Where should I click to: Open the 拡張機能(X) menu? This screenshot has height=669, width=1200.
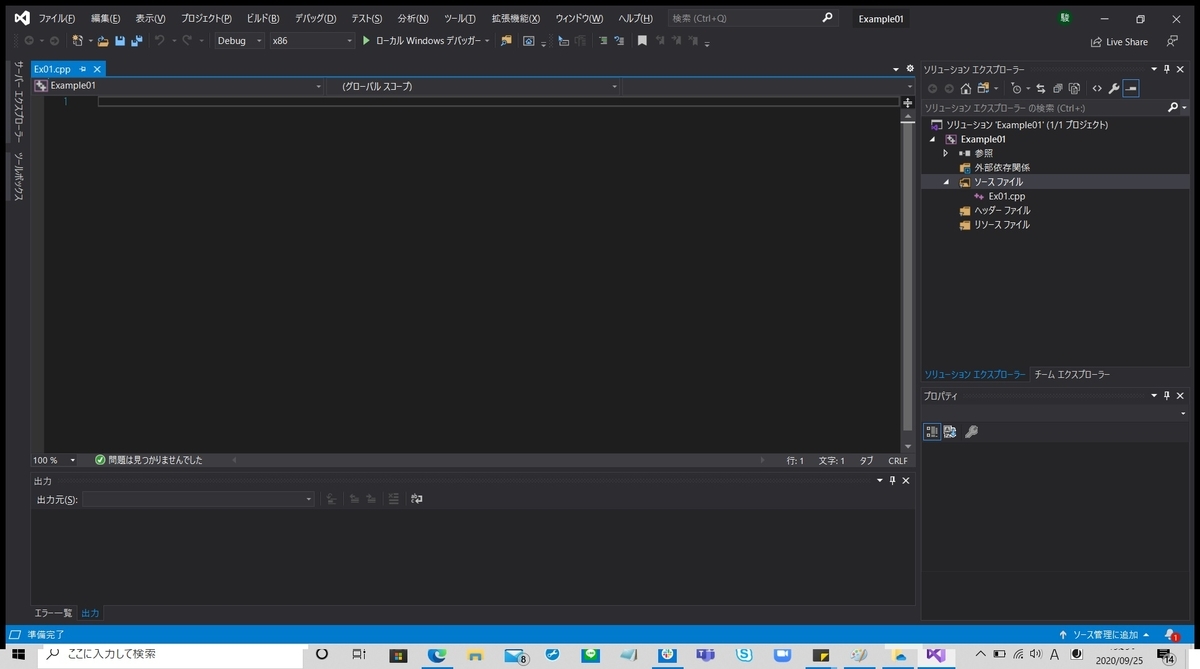click(x=515, y=19)
